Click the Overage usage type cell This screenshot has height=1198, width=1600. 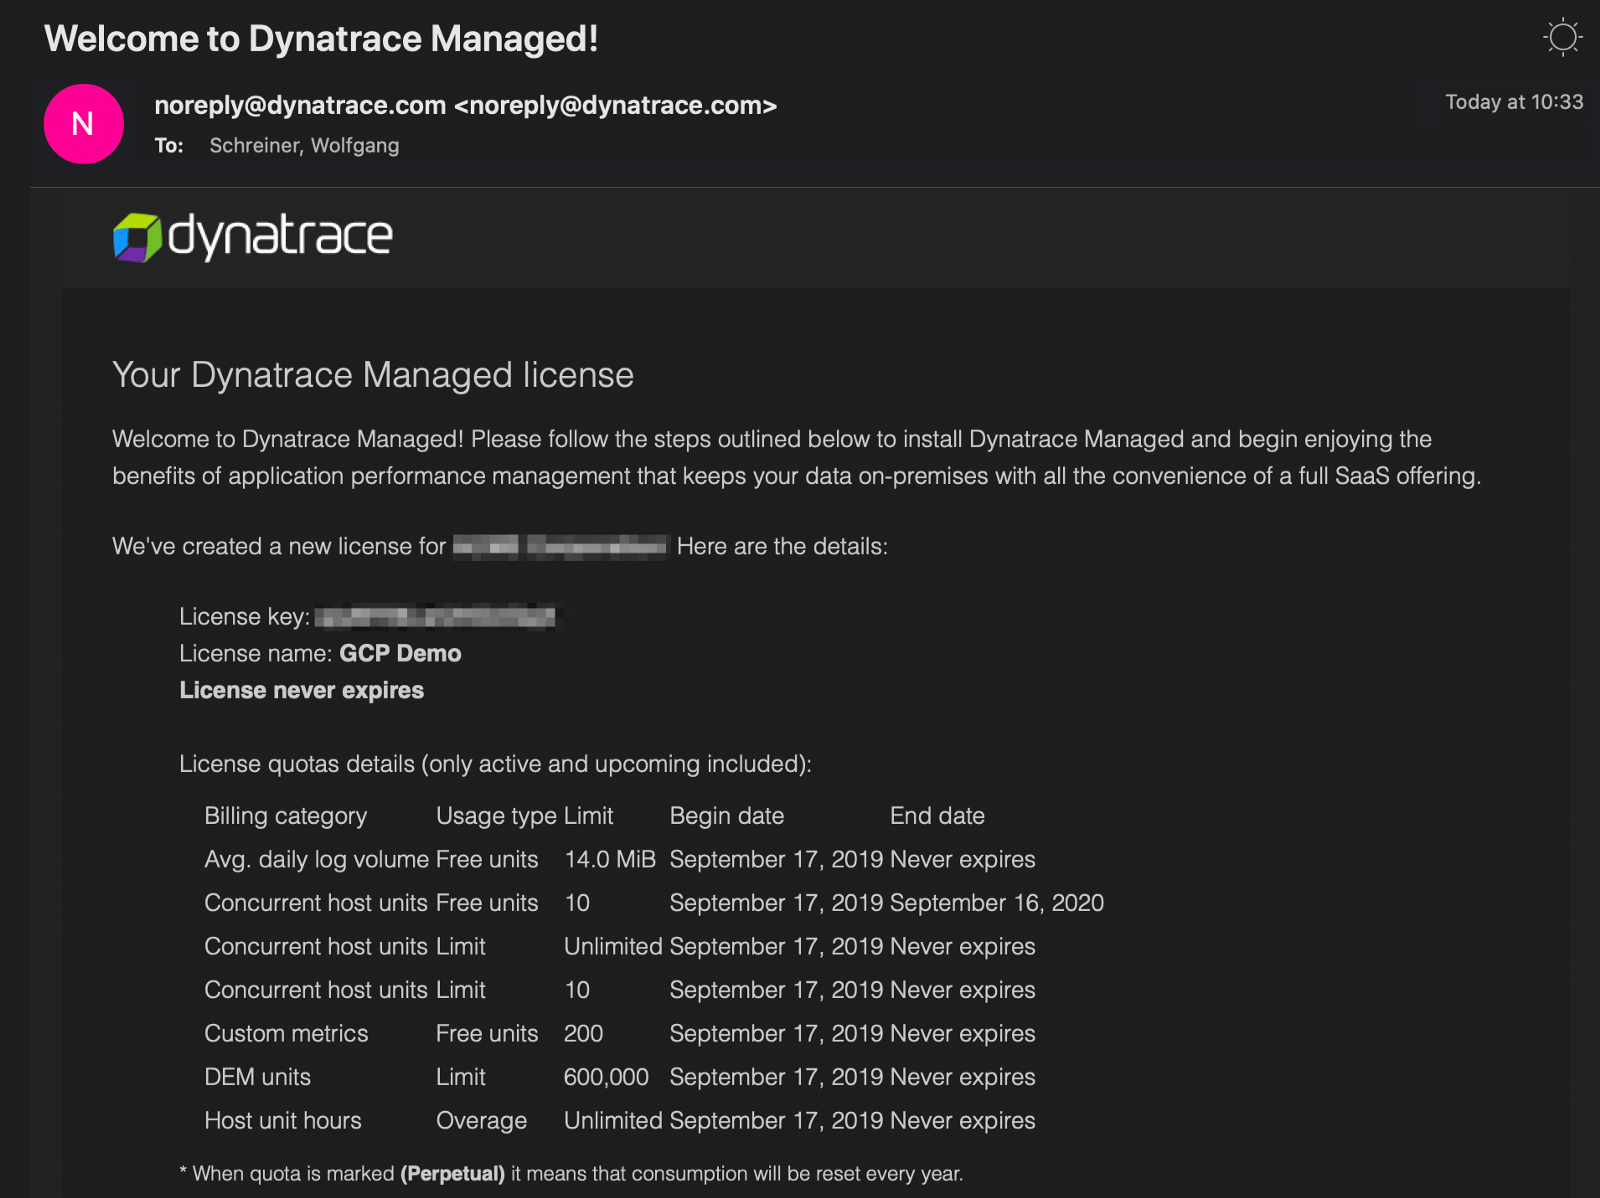481,1121
